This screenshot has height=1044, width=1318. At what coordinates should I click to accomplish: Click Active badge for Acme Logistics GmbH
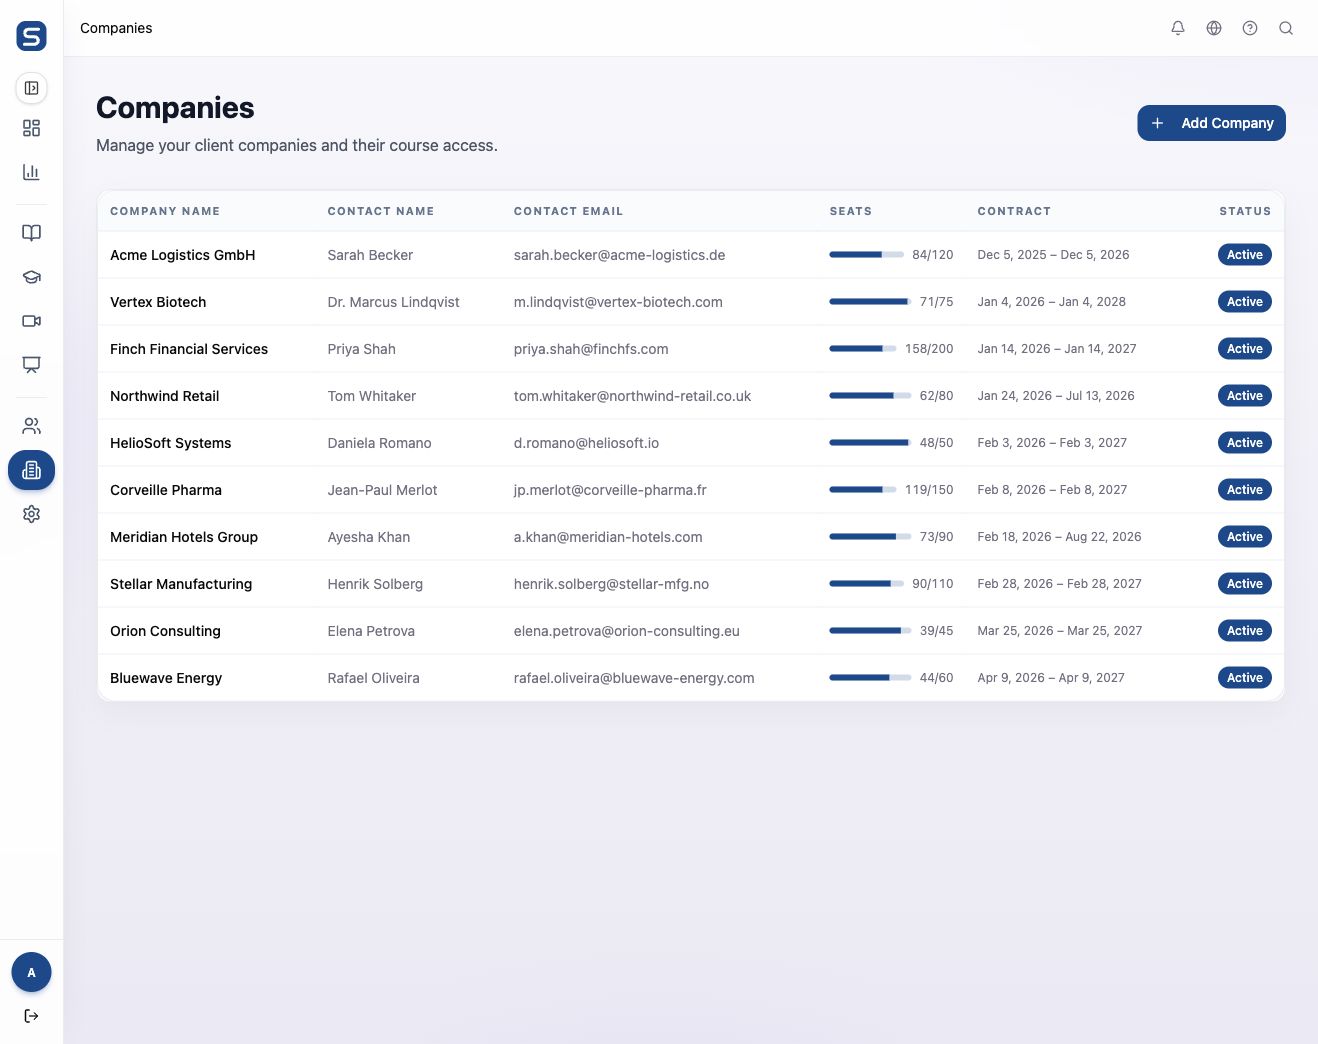1245,255
